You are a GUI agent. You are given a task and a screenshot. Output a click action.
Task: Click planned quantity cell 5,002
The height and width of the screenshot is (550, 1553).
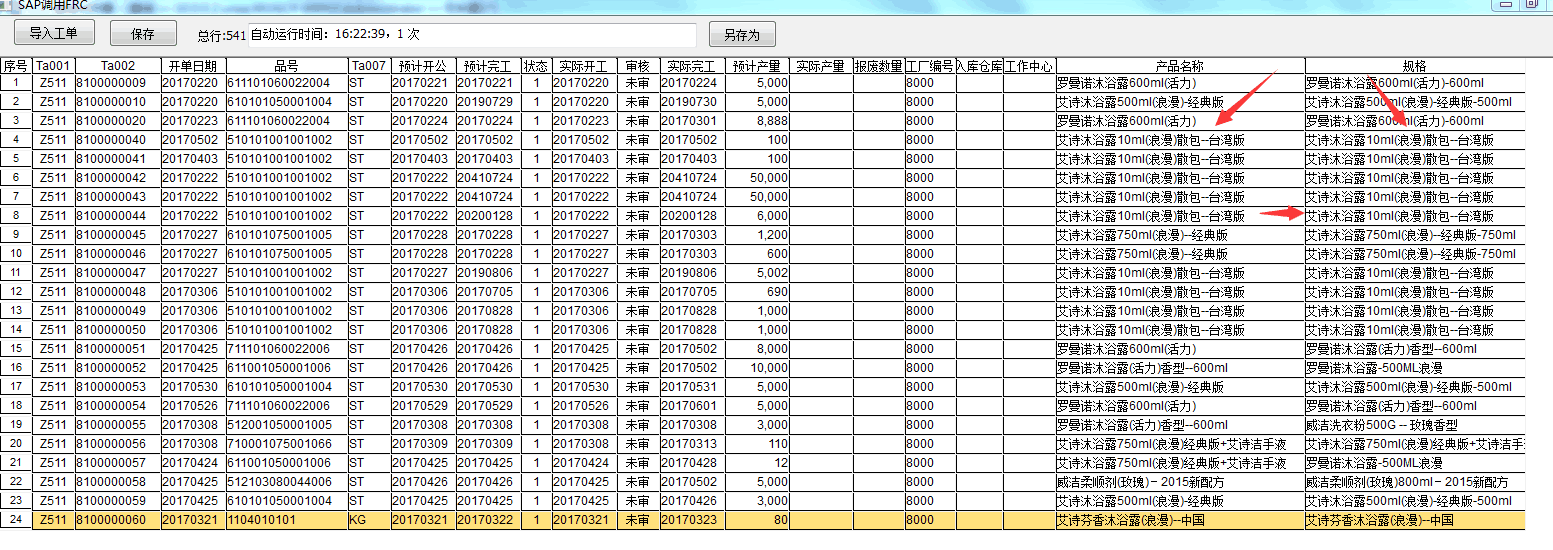click(x=757, y=273)
